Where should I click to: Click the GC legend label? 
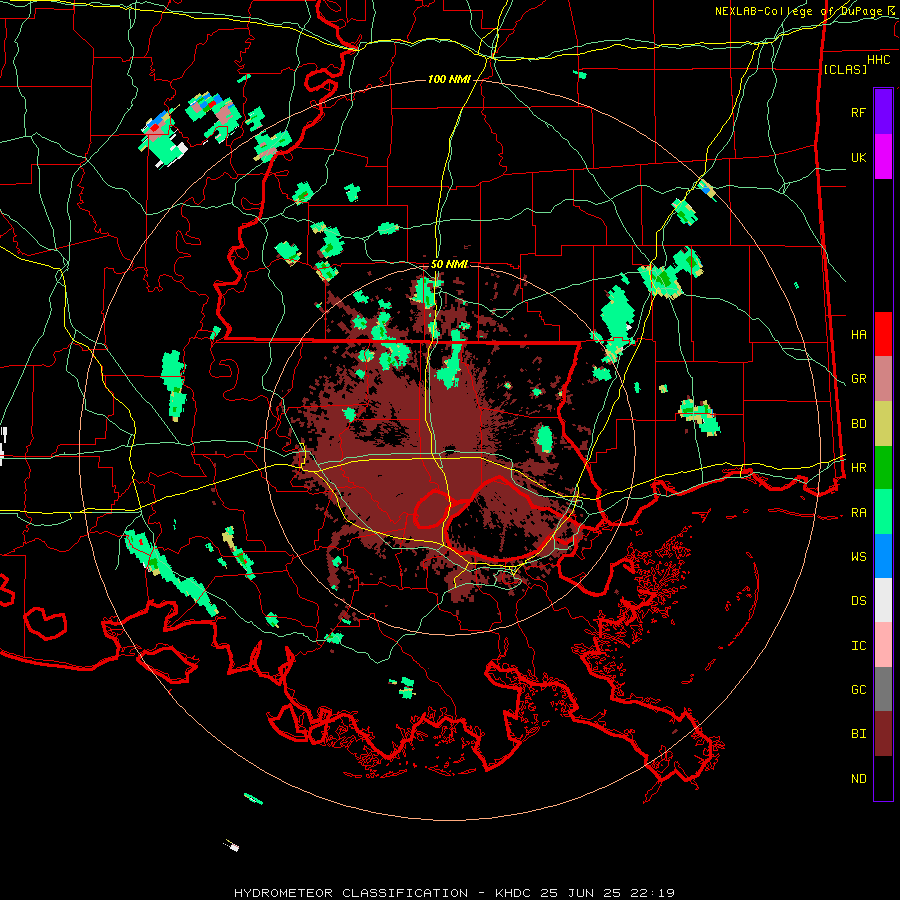click(858, 690)
